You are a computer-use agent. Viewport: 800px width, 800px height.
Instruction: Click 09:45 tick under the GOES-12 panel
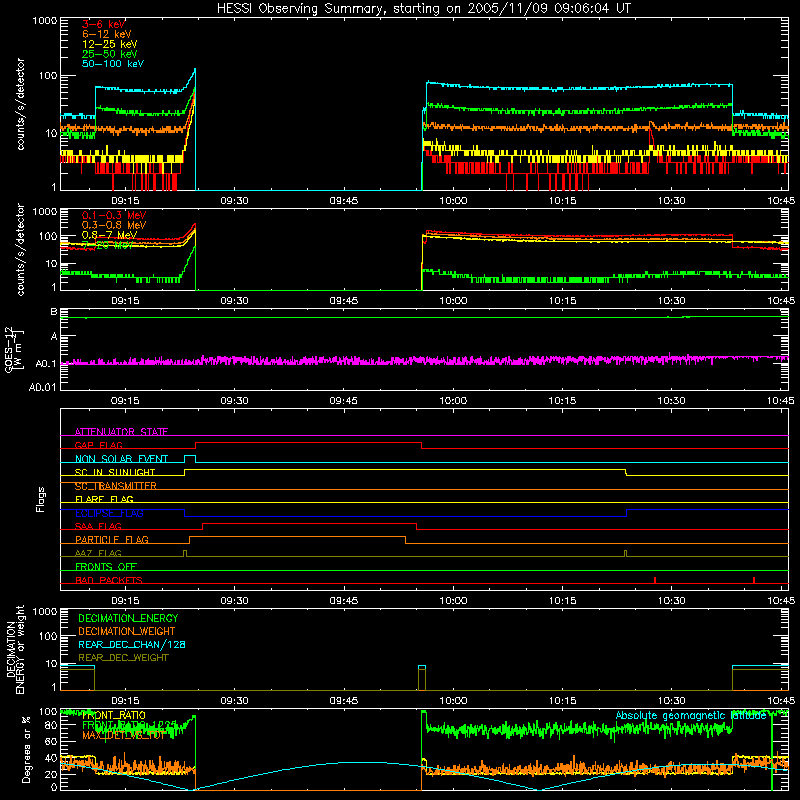(x=343, y=401)
